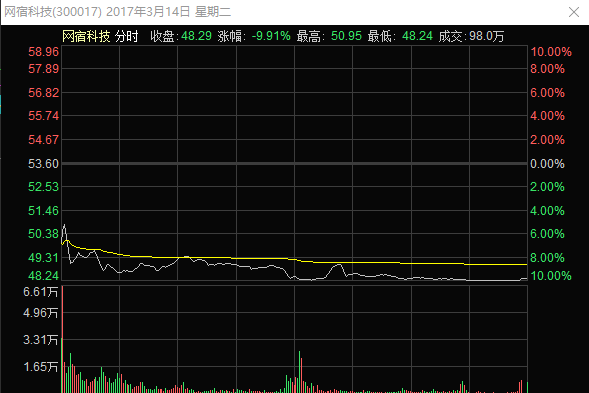Click the 57.89 price axis label
The width and height of the screenshot is (589, 393).
[x=44, y=69]
